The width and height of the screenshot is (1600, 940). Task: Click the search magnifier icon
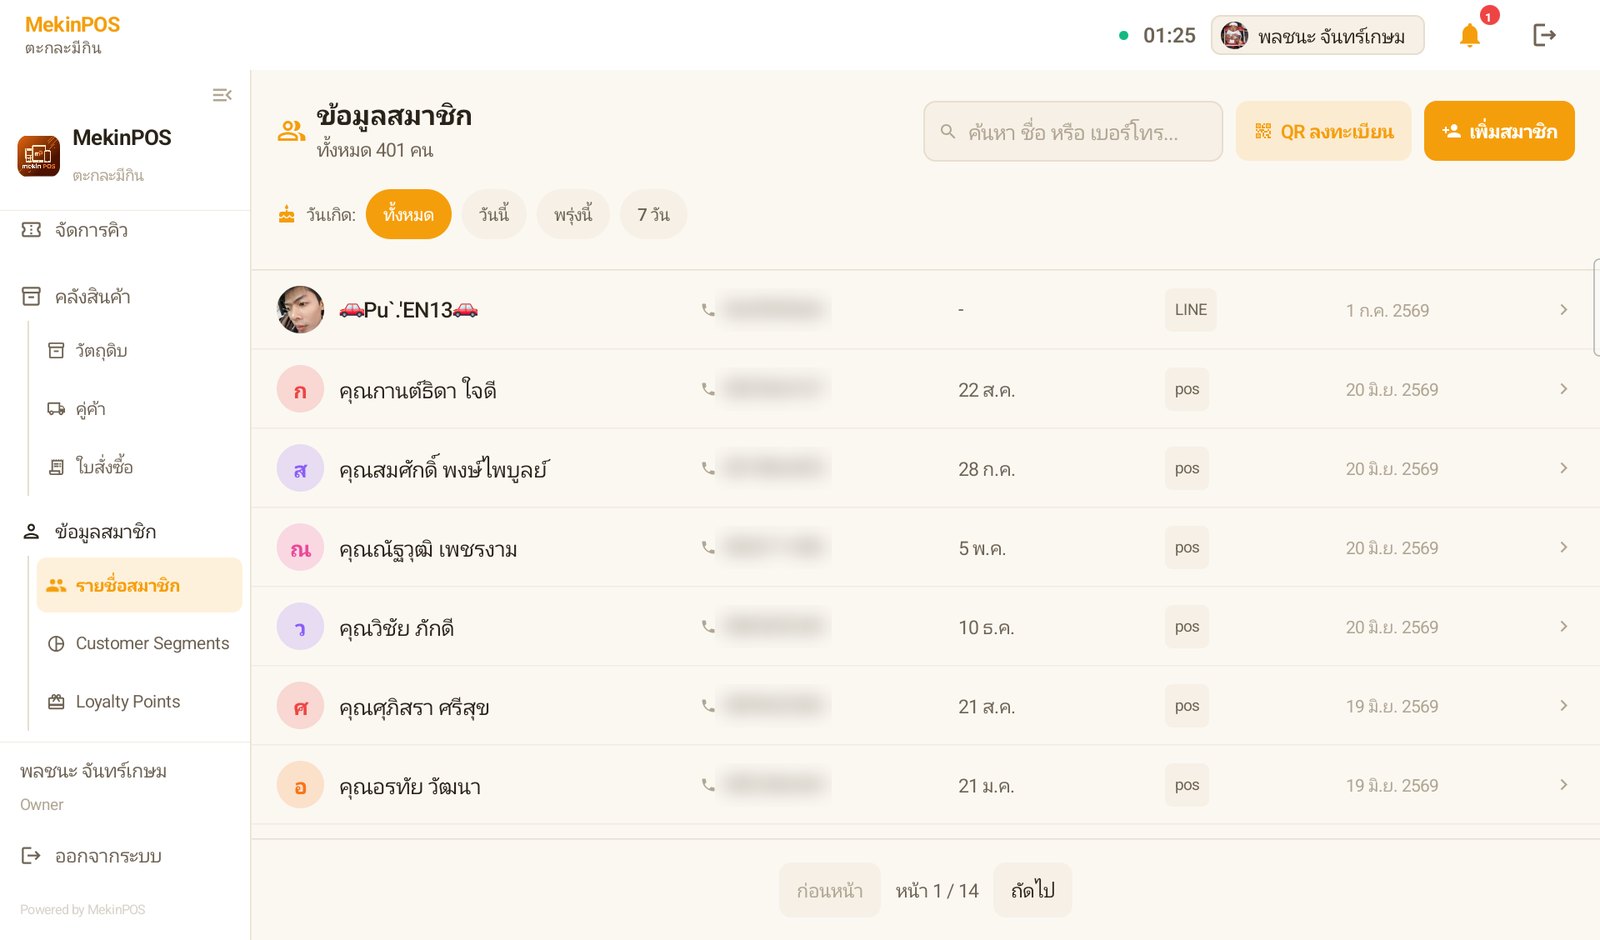pyautogui.click(x=948, y=131)
